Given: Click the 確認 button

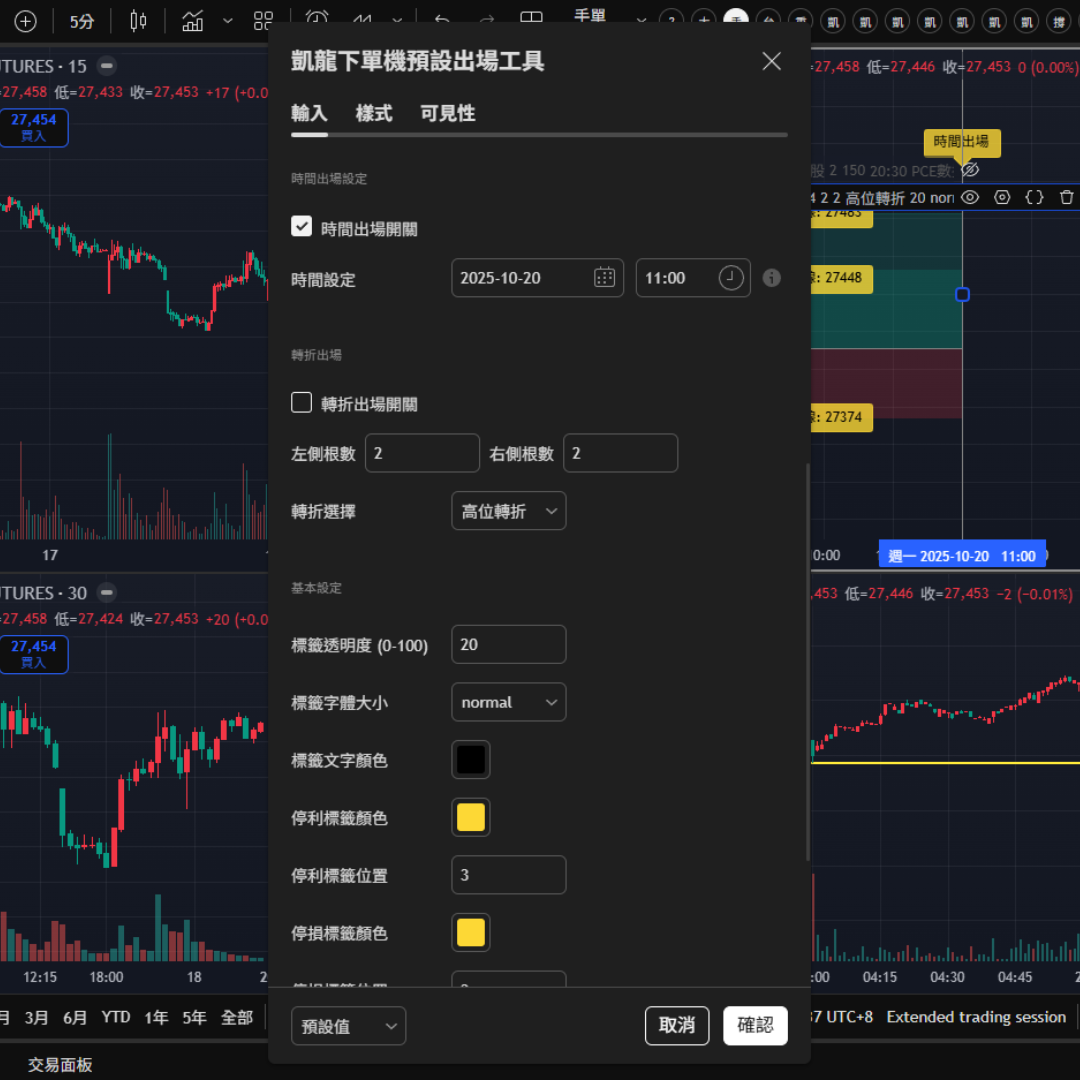Looking at the screenshot, I should click(x=755, y=1026).
